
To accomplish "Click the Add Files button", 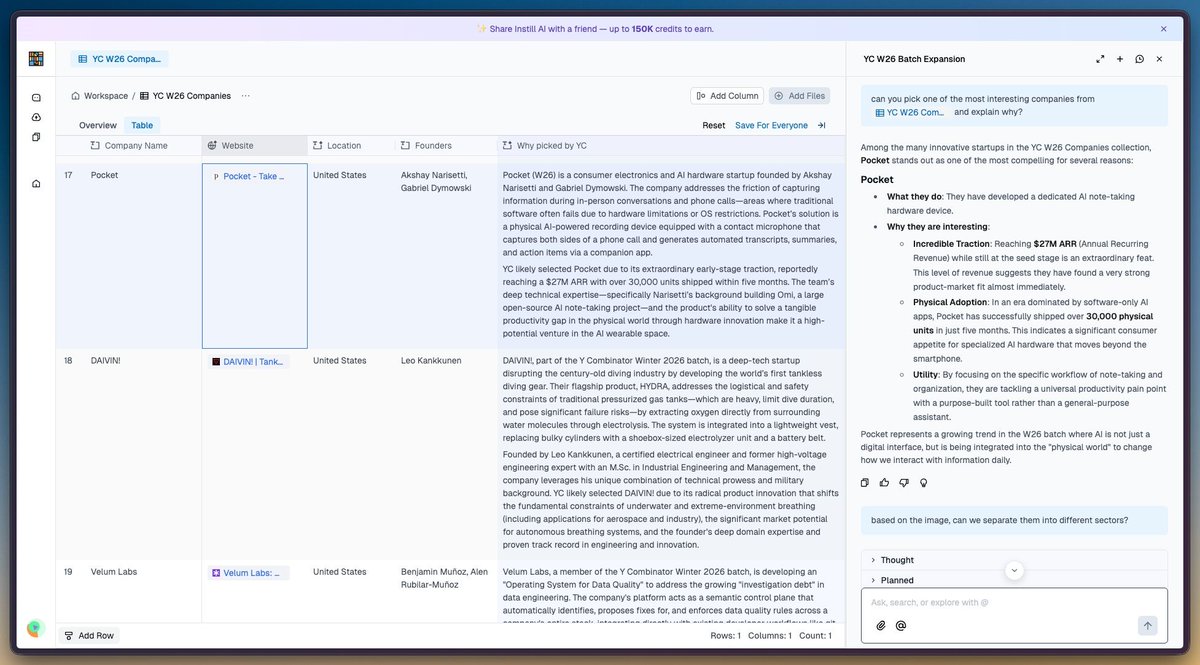I will [x=799, y=96].
